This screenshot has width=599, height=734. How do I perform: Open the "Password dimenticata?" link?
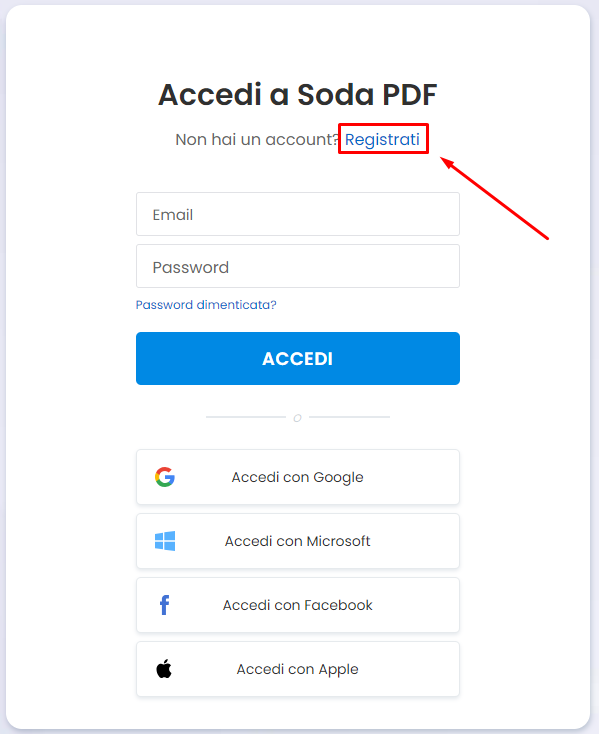pos(206,305)
